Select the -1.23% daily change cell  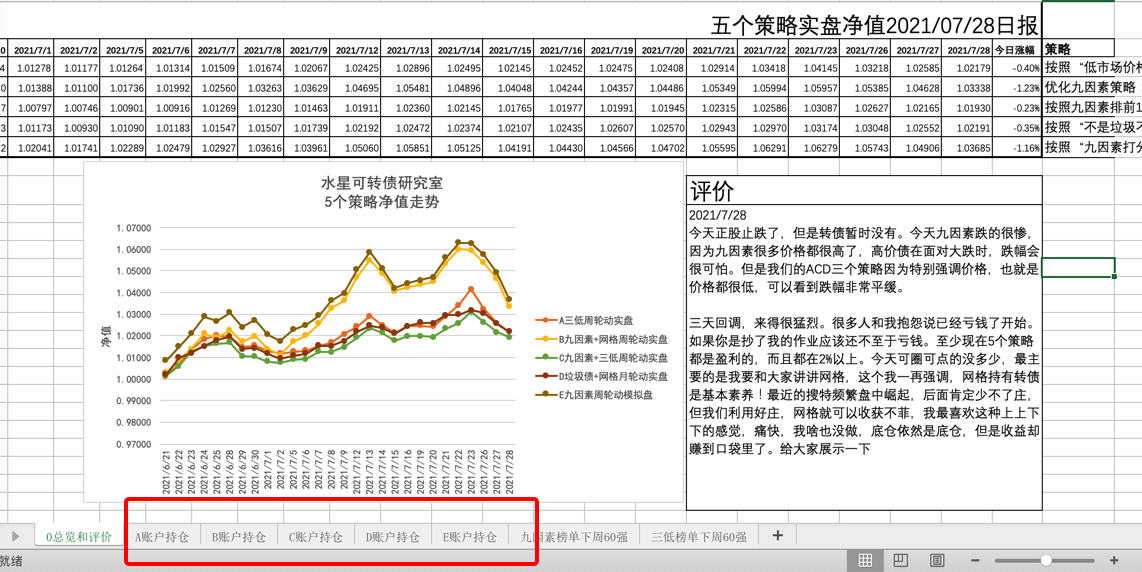(x=1018, y=87)
